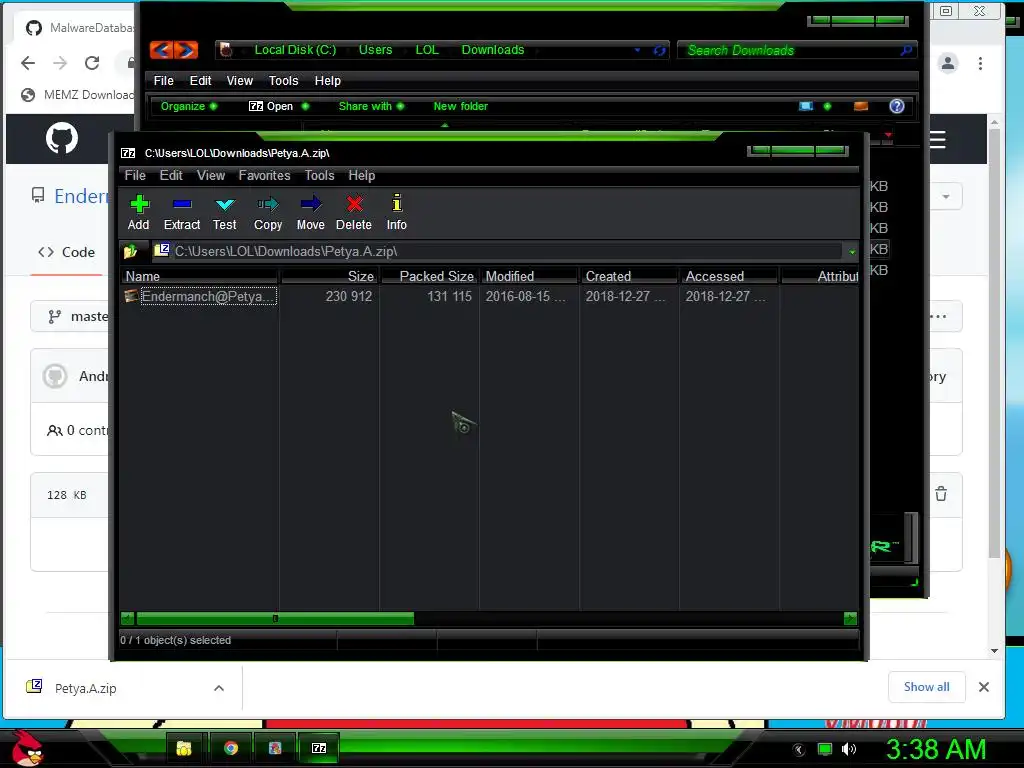Click the Explorer forward arrow button

point(185,50)
